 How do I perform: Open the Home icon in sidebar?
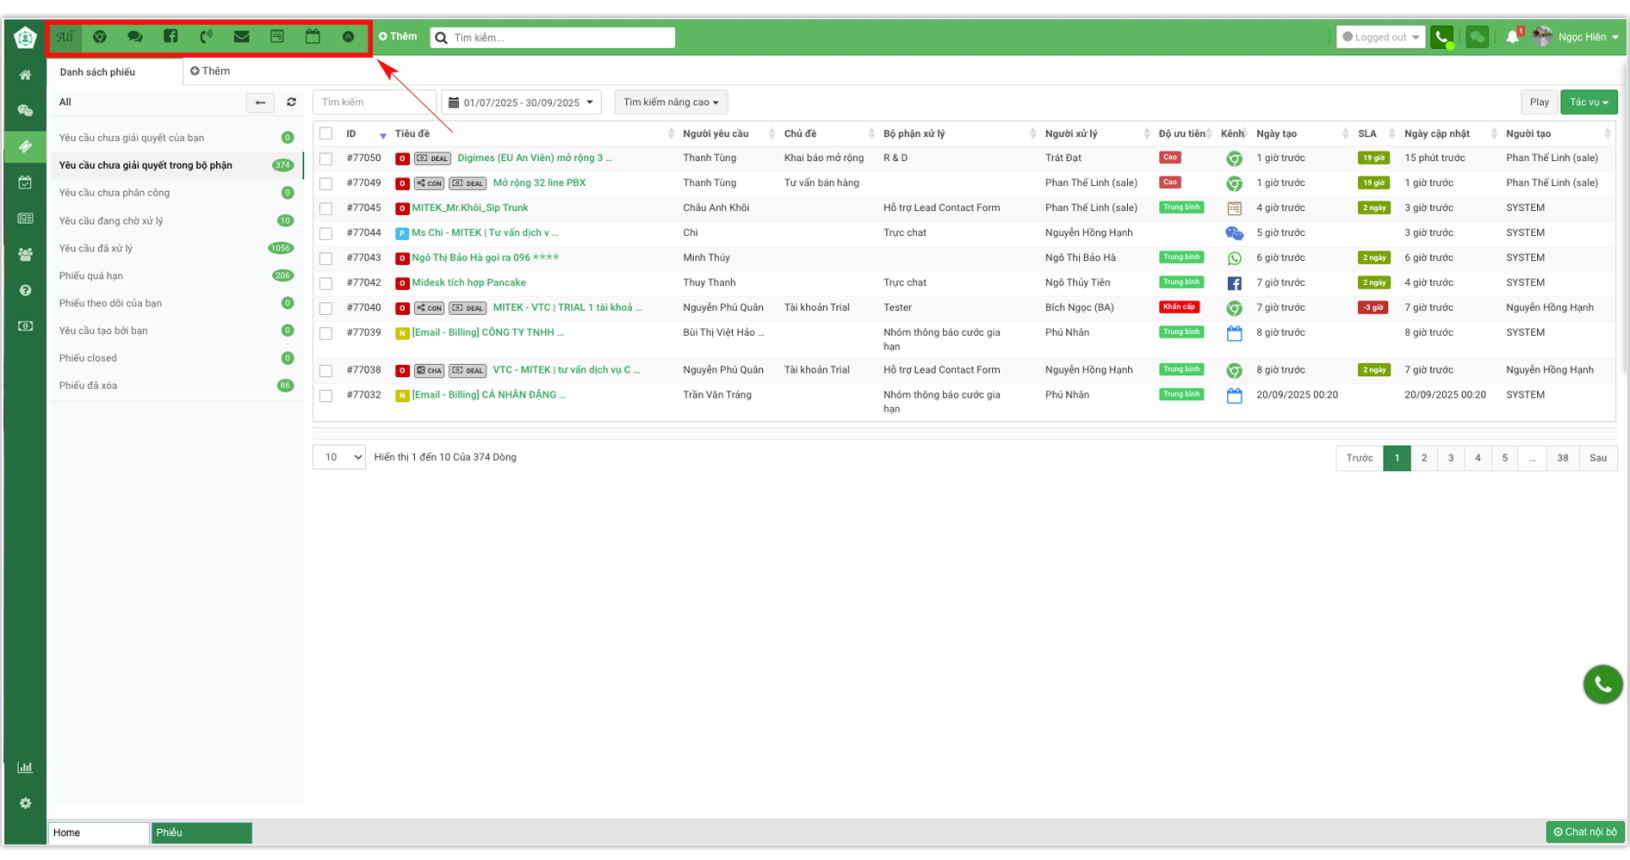(25, 75)
